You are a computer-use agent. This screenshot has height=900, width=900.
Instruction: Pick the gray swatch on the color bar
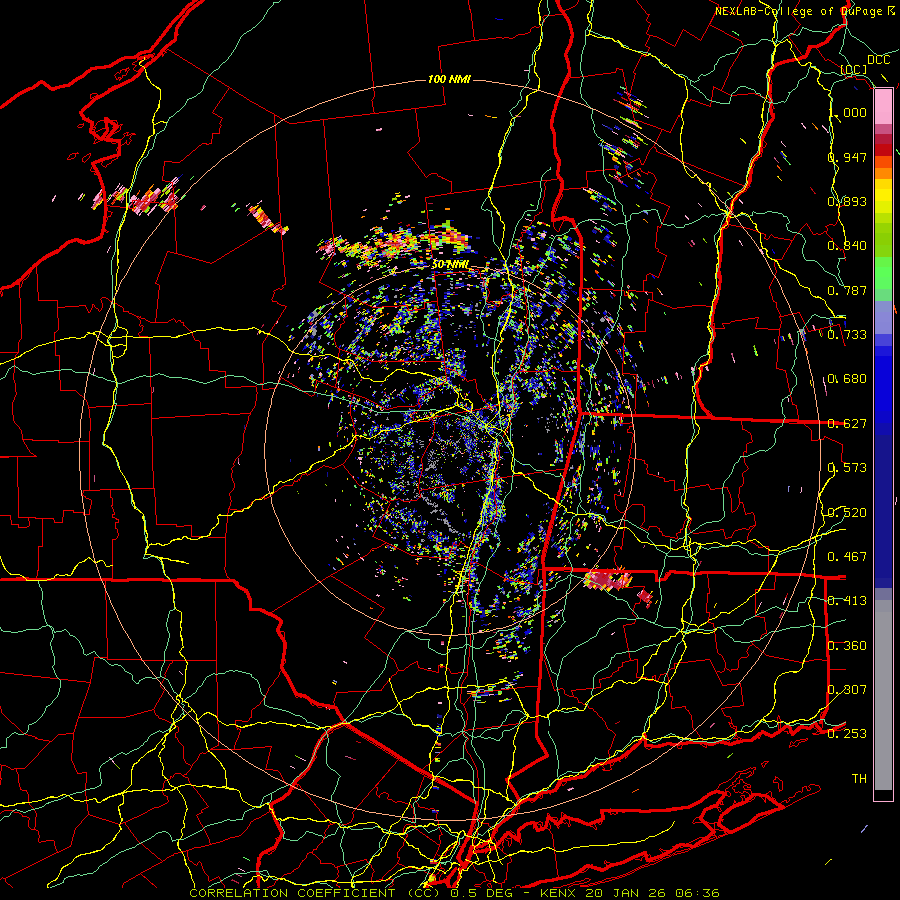[883, 695]
